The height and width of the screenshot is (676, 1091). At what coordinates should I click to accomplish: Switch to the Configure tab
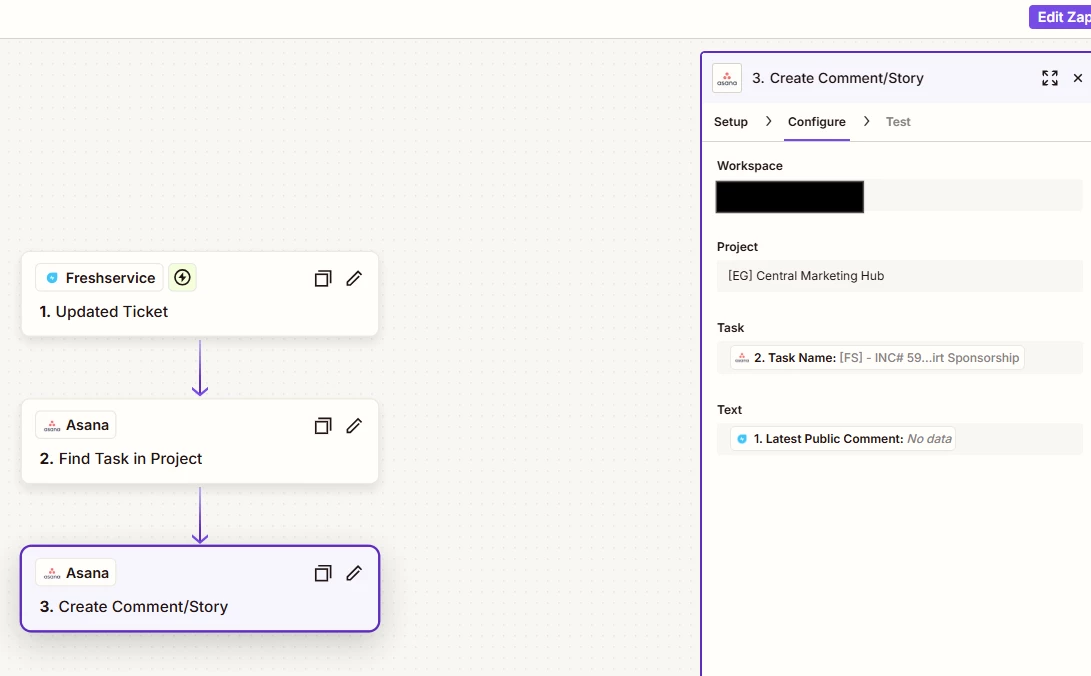[817, 122]
